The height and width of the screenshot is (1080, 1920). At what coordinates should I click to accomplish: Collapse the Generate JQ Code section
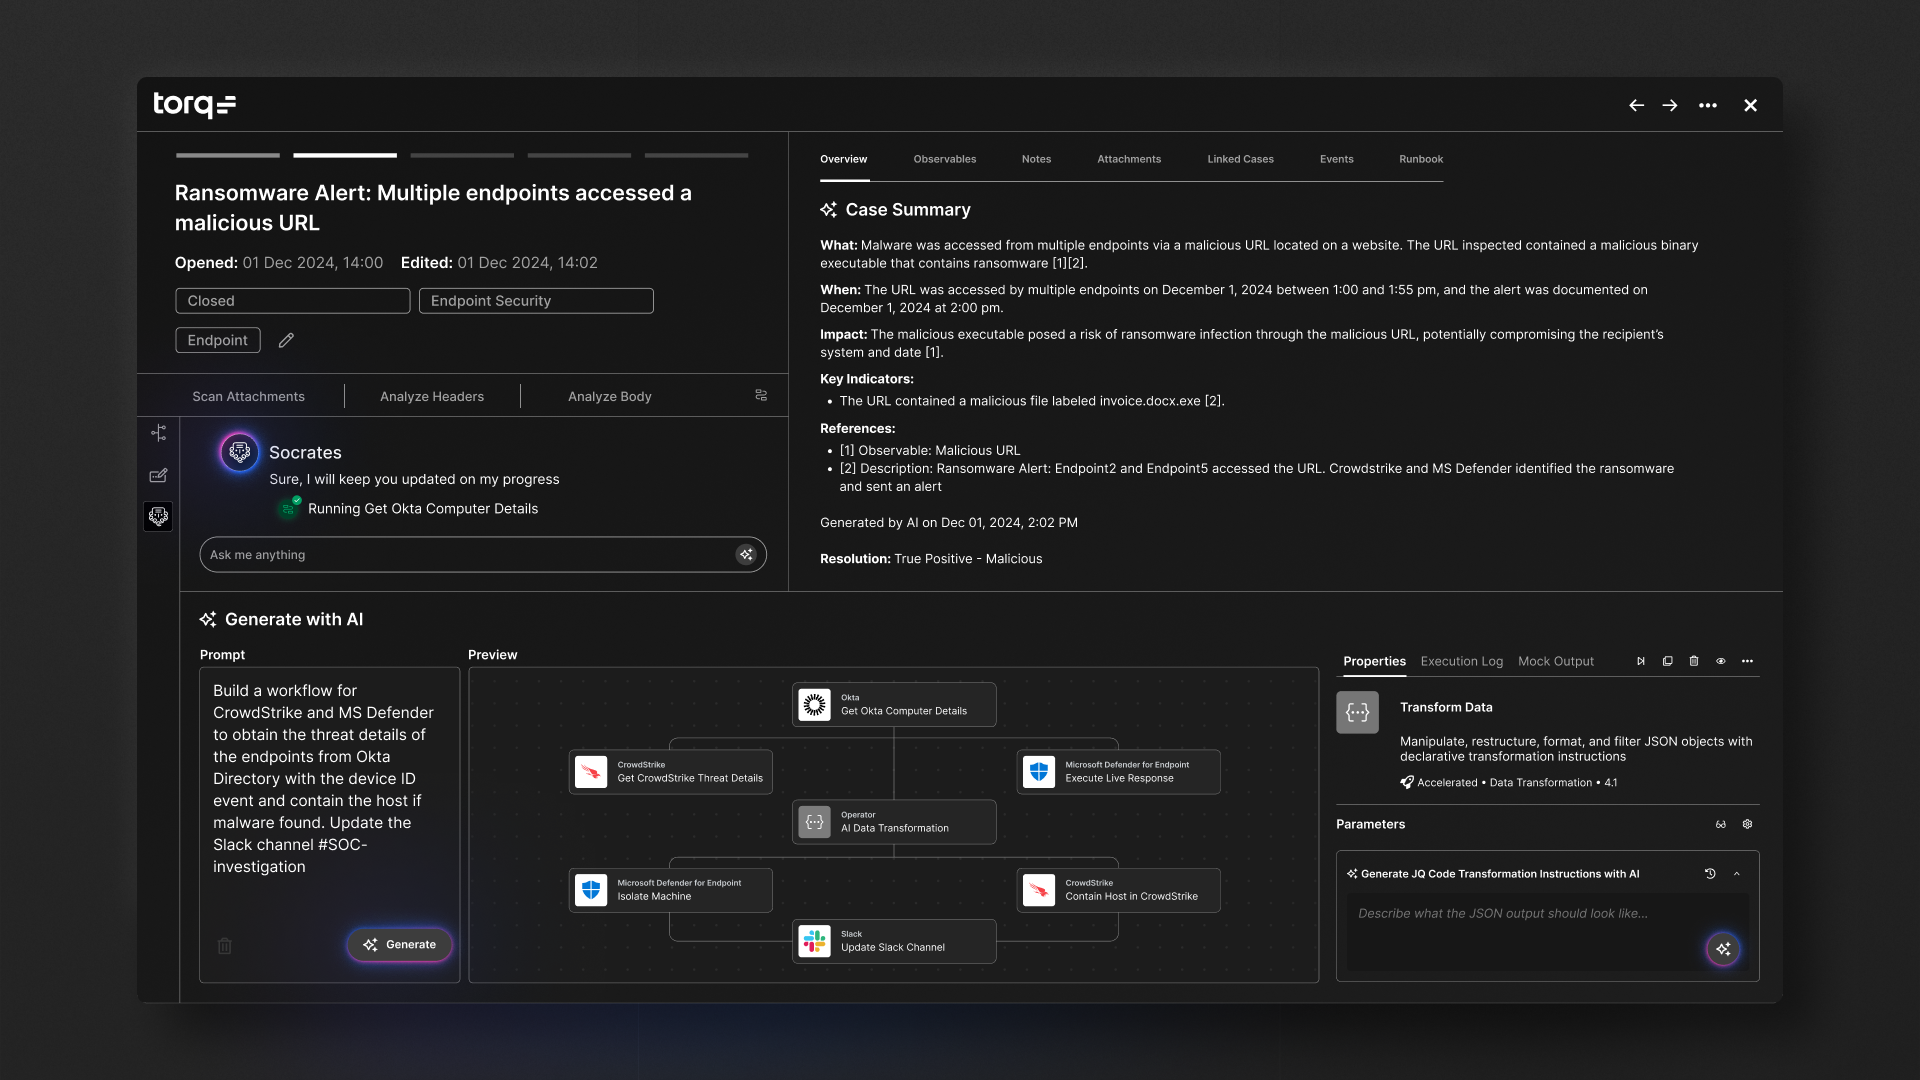[x=1737, y=873]
